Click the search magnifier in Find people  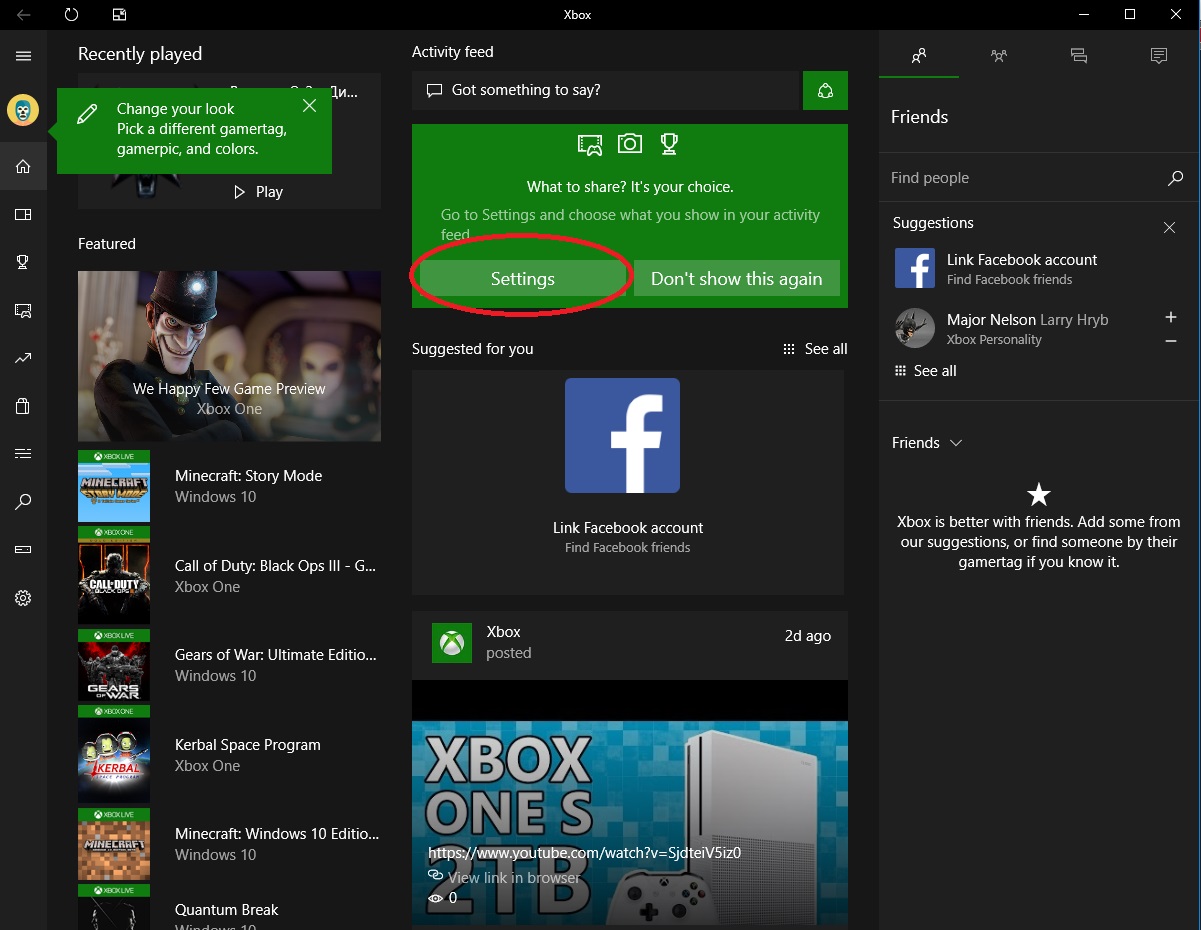point(1175,178)
